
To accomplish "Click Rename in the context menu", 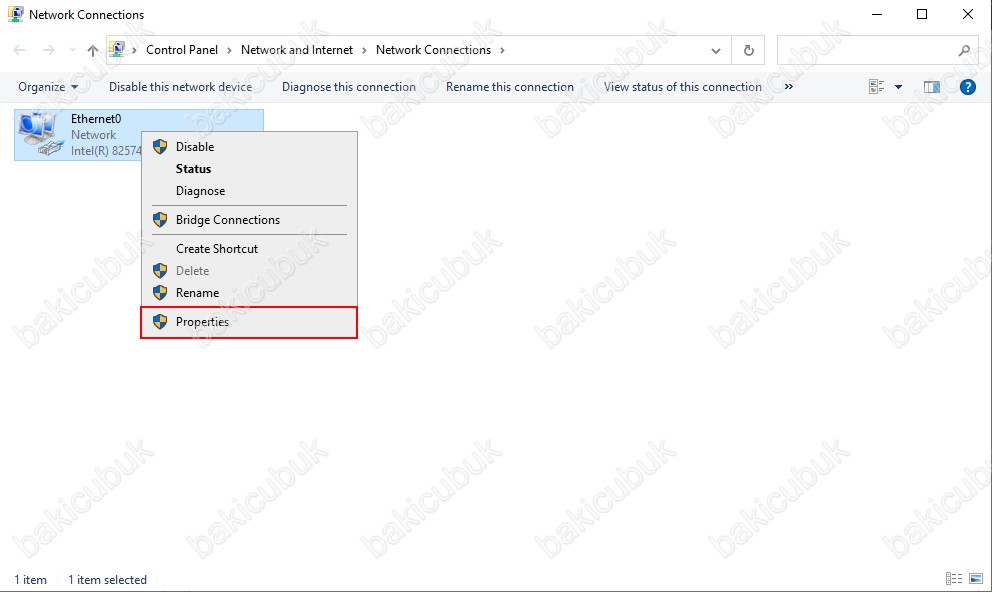I will (x=197, y=293).
